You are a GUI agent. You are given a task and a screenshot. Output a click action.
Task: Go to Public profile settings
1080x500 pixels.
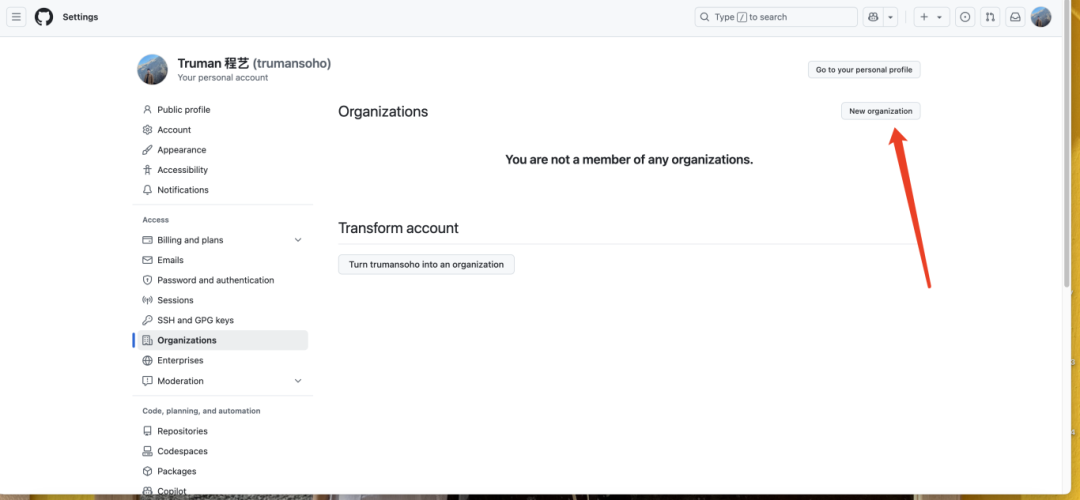183,110
